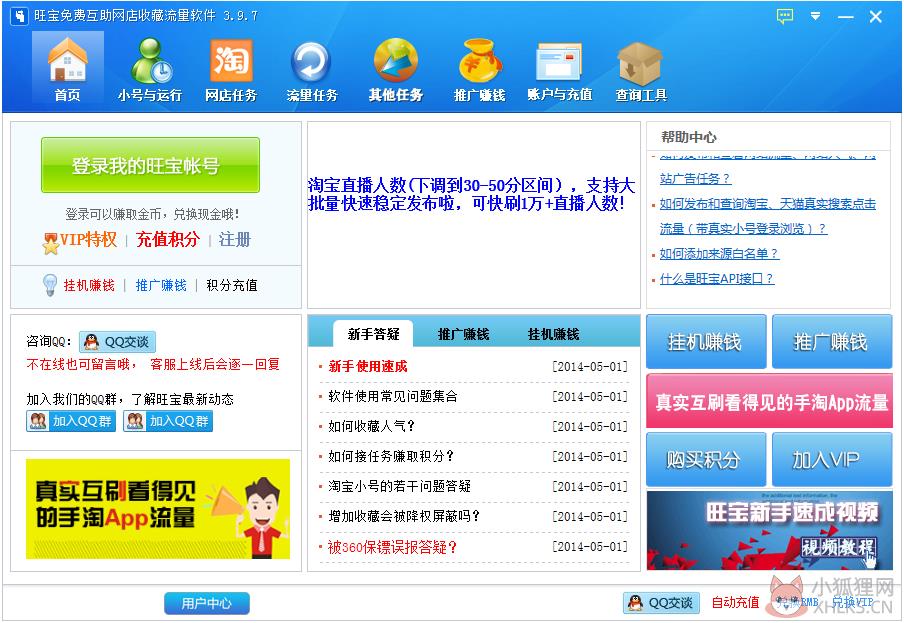Click the 注册 register link

pos(235,239)
